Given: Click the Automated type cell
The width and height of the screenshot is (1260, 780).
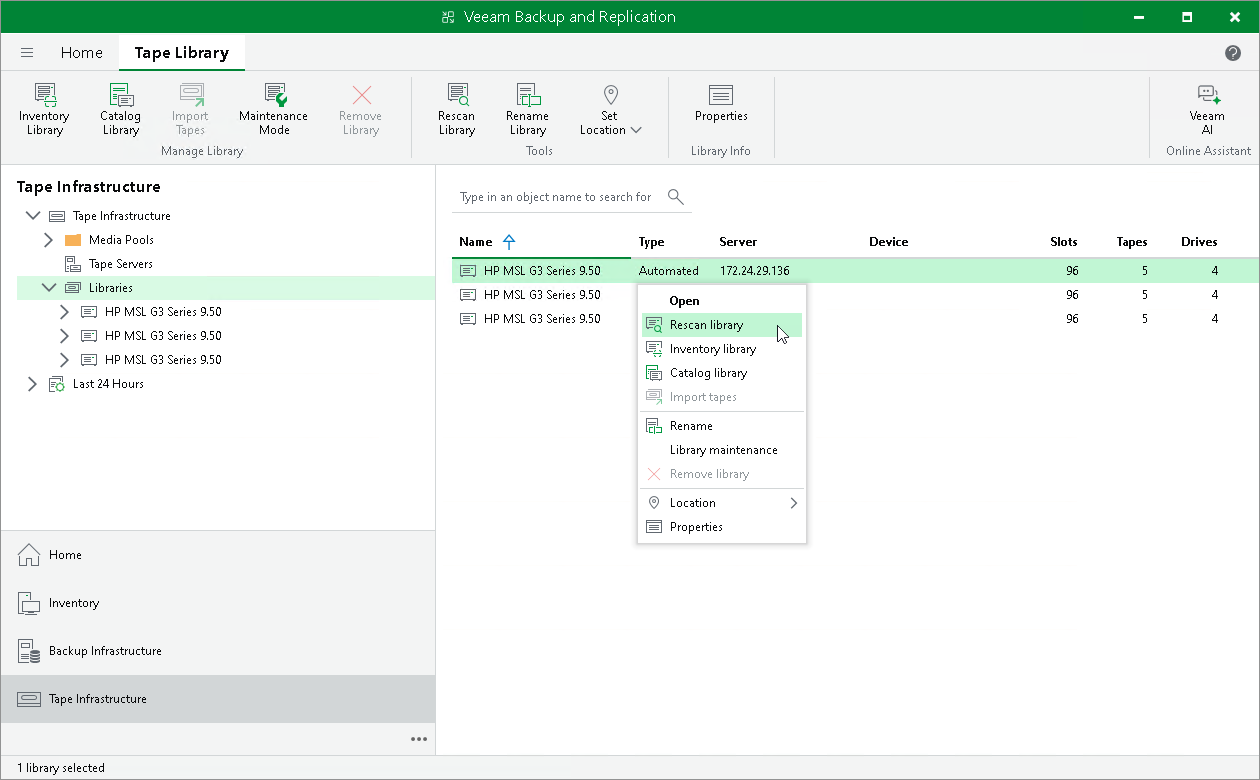Looking at the screenshot, I should [x=669, y=271].
